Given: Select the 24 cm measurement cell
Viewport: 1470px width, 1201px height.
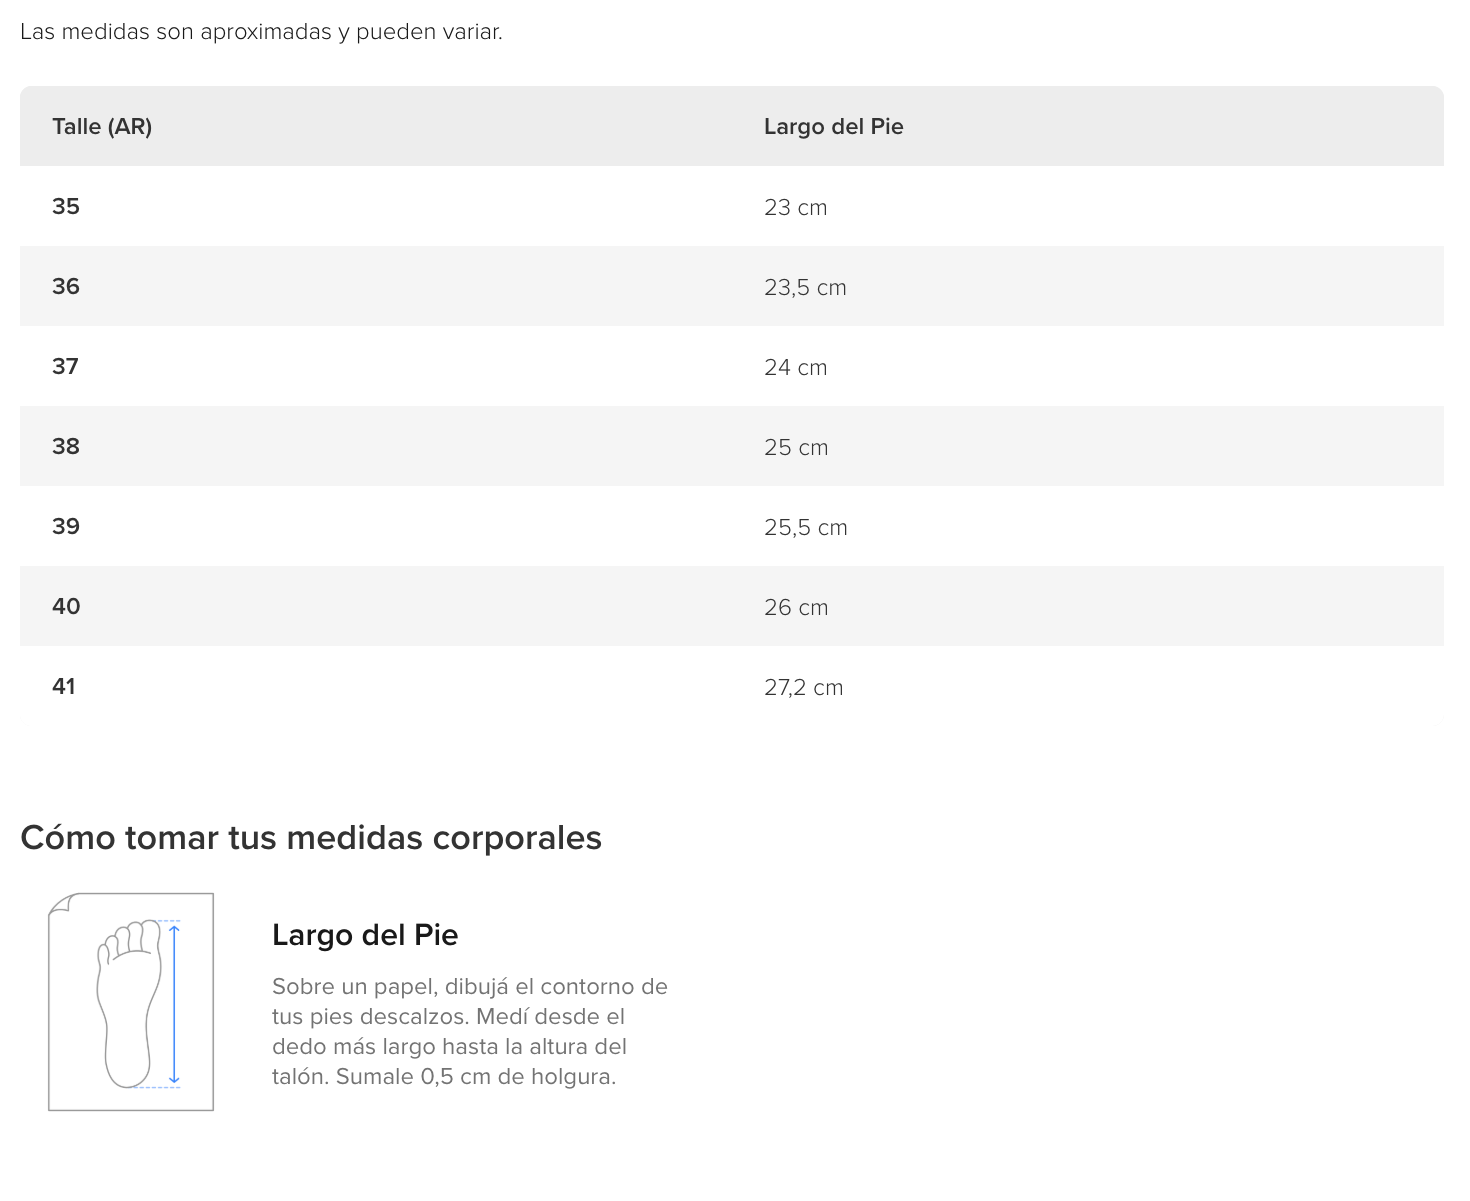Looking at the screenshot, I should click(x=796, y=367).
